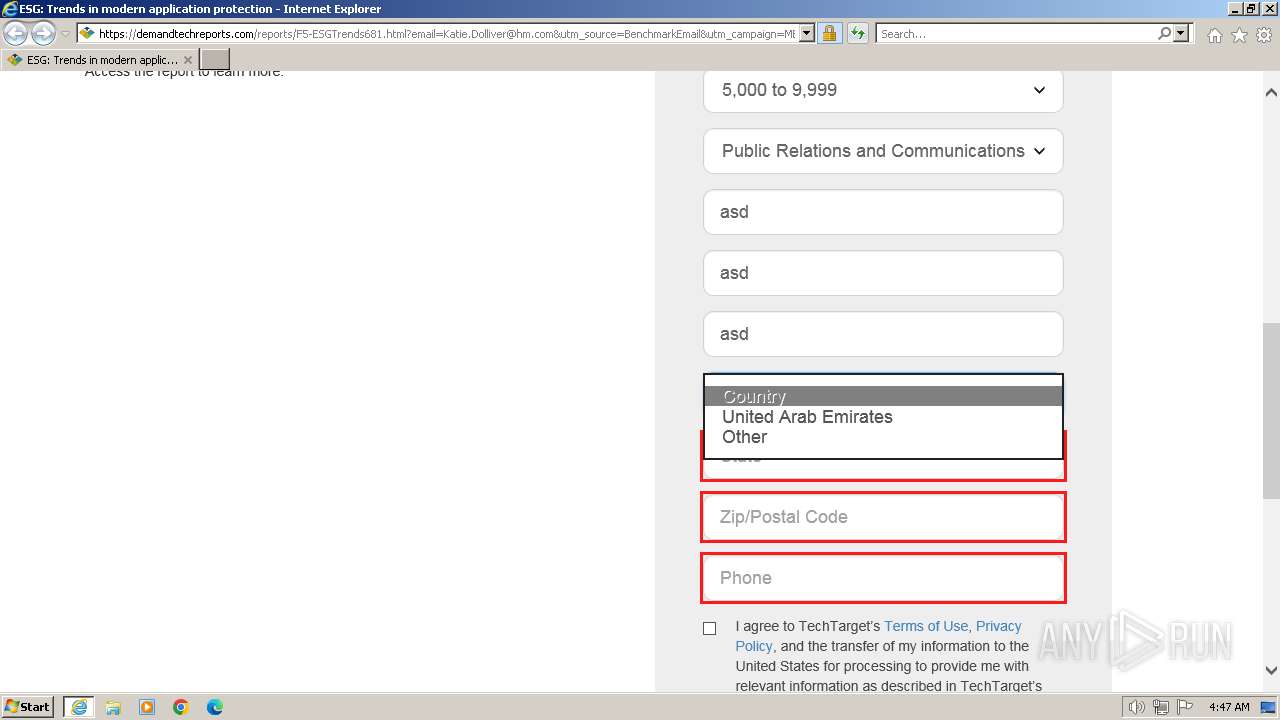Click the second asd text field

883,273
